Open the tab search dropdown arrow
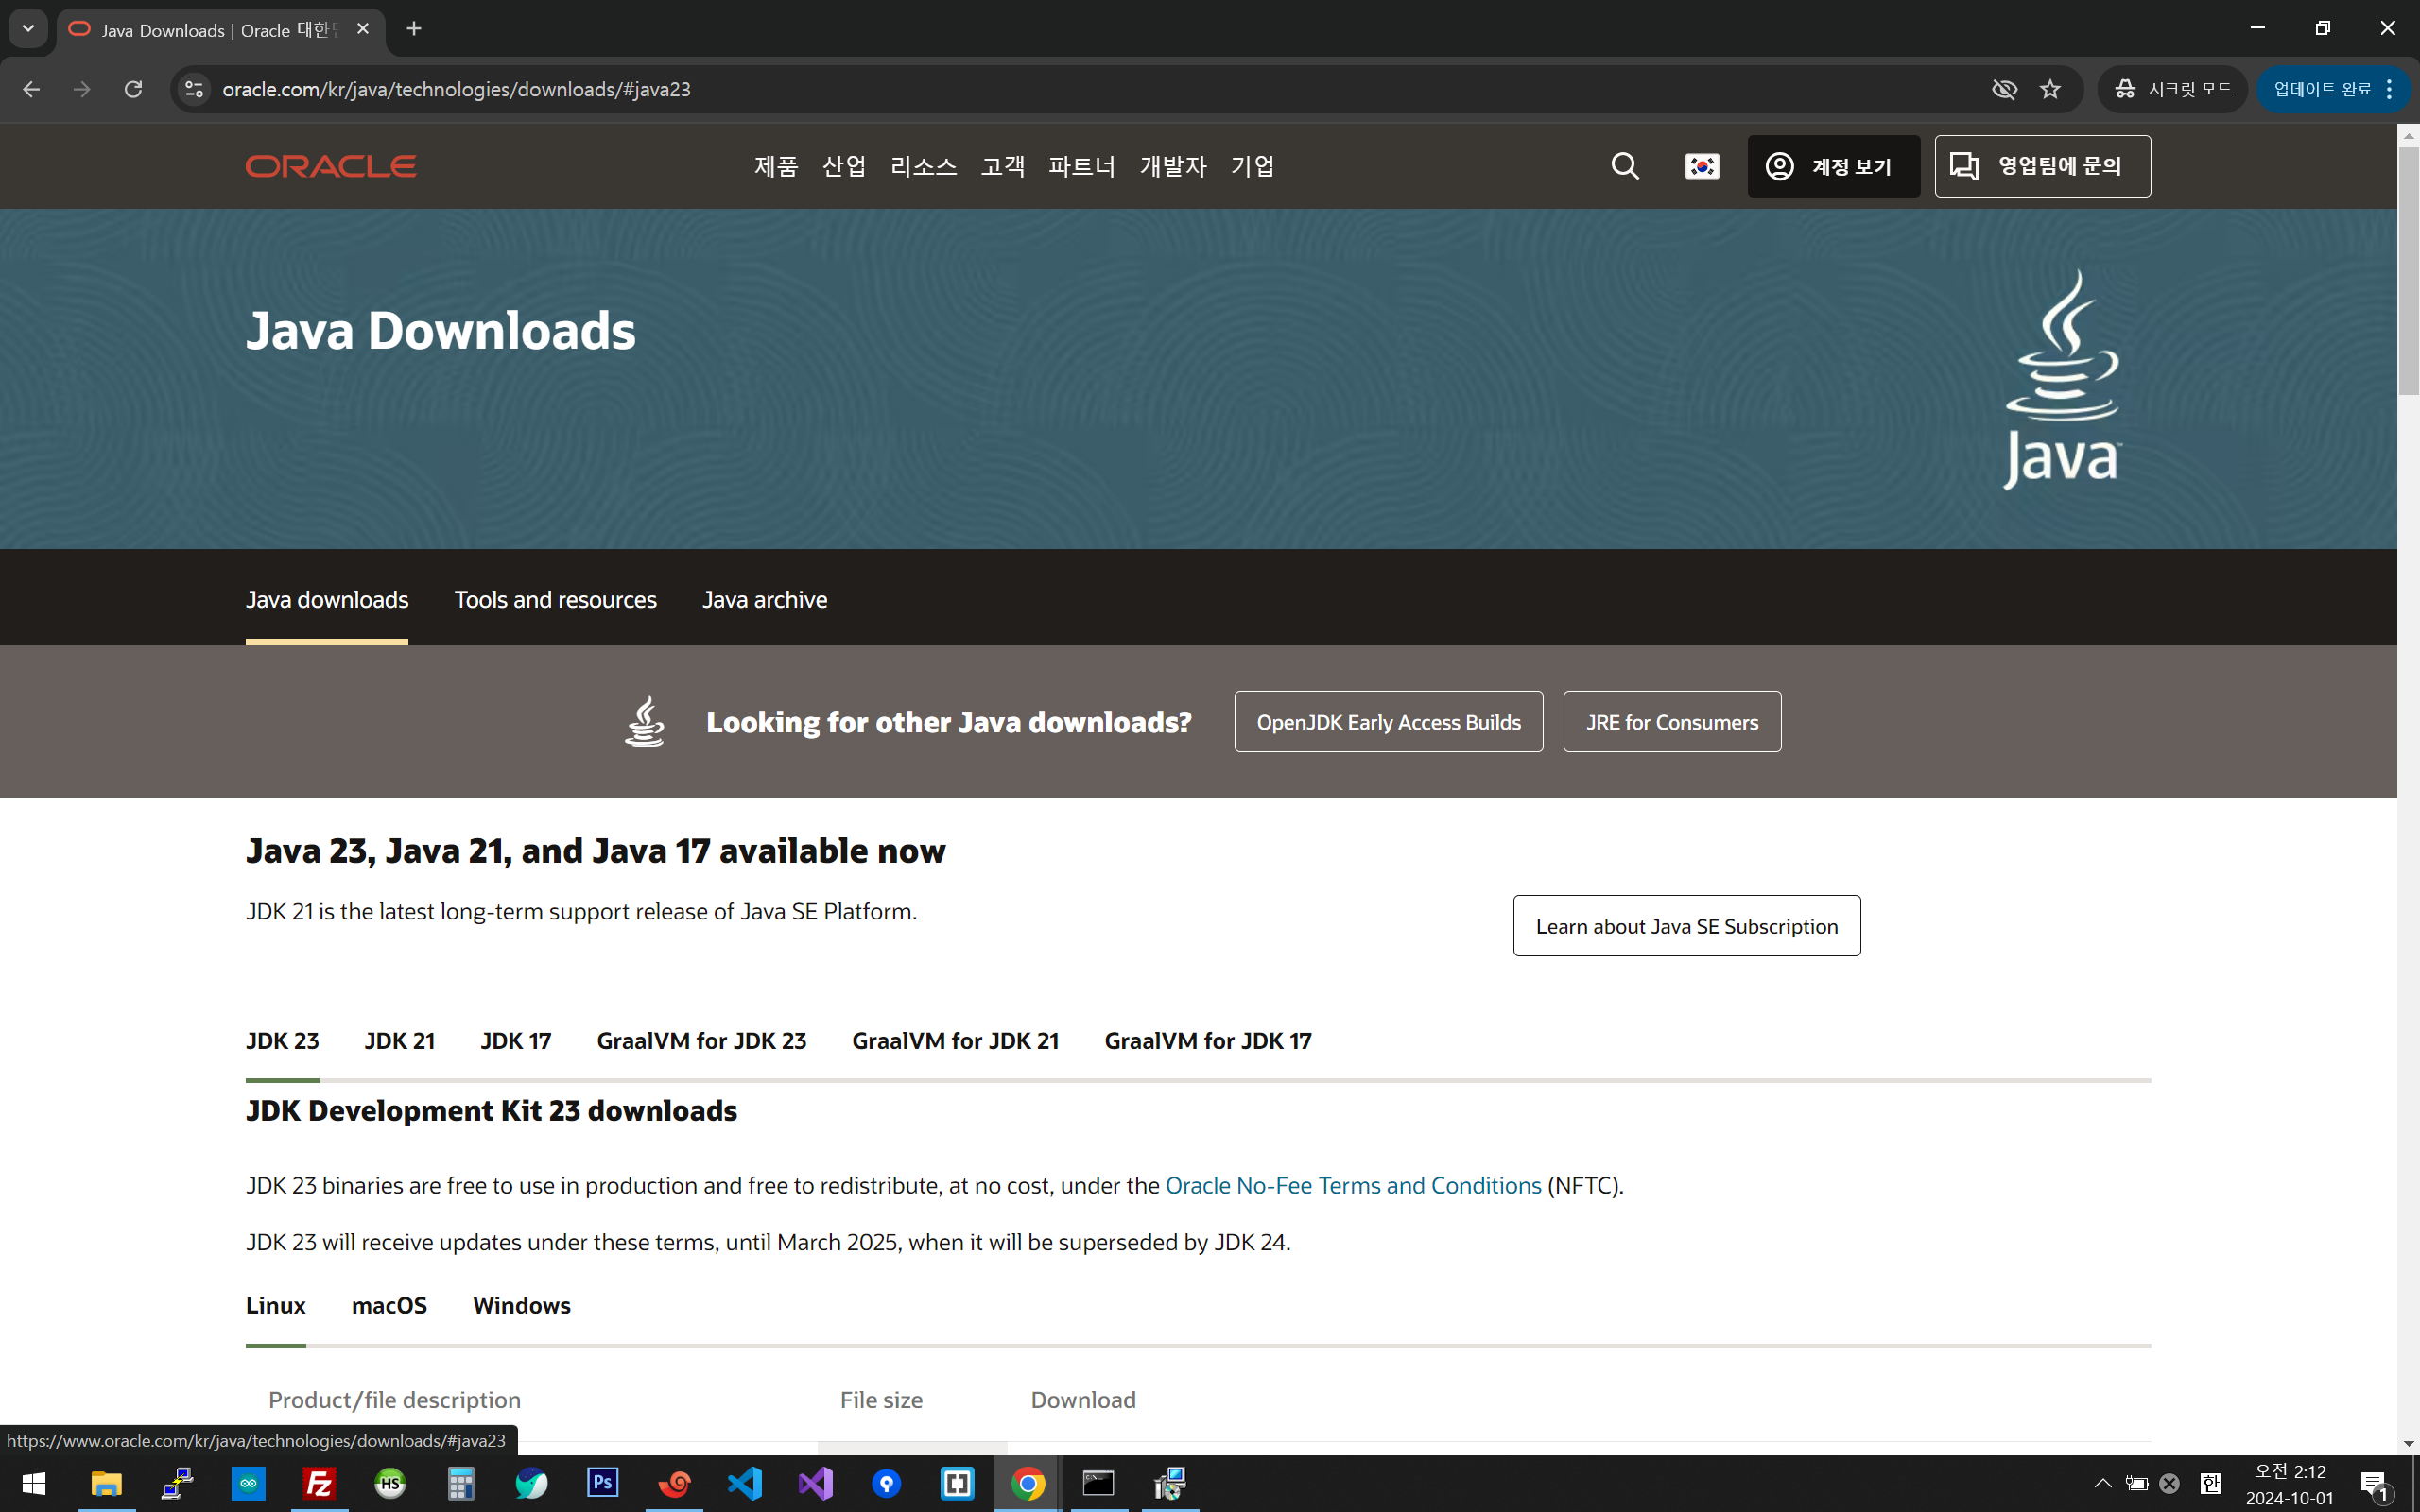The height and width of the screenshot is (1512, 2420). tap(28, 29)
